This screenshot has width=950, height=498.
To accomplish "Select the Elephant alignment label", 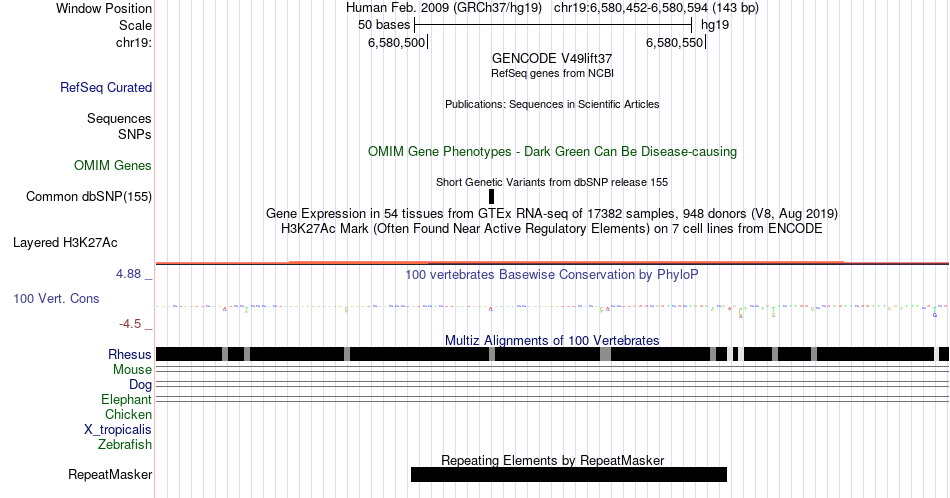I will tap(127, 399).
